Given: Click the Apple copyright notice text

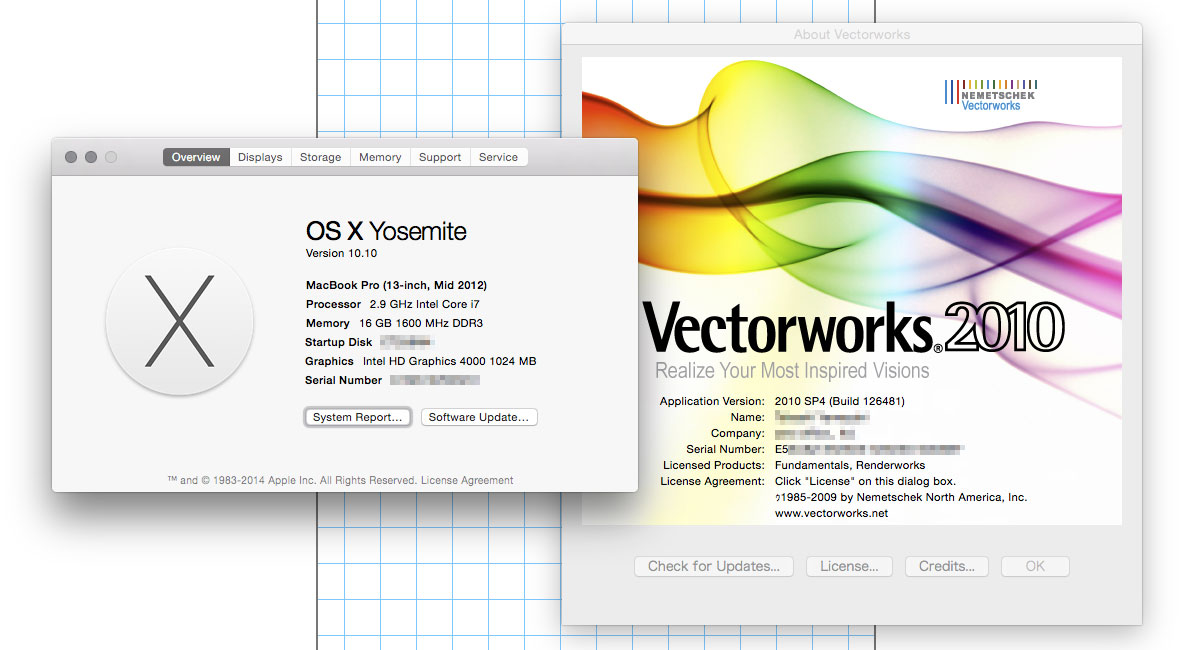Looking at the screenshot, I should [292, 480].
